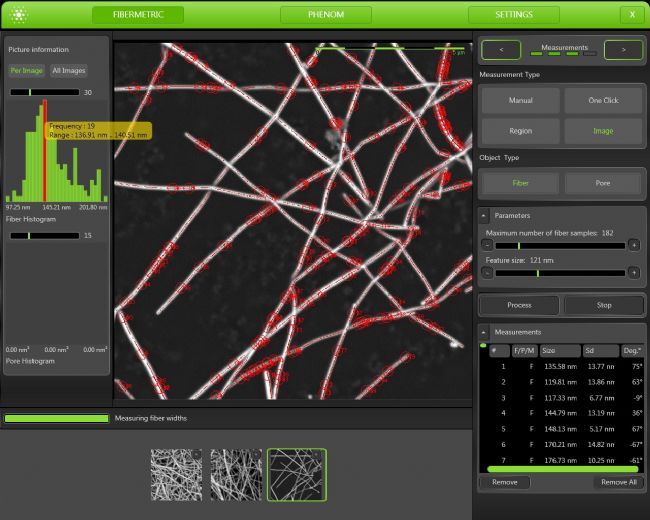Adjust the fiber histogram bin slider
Viewport: 650px width, 520px height.
[x=30, y=236]
